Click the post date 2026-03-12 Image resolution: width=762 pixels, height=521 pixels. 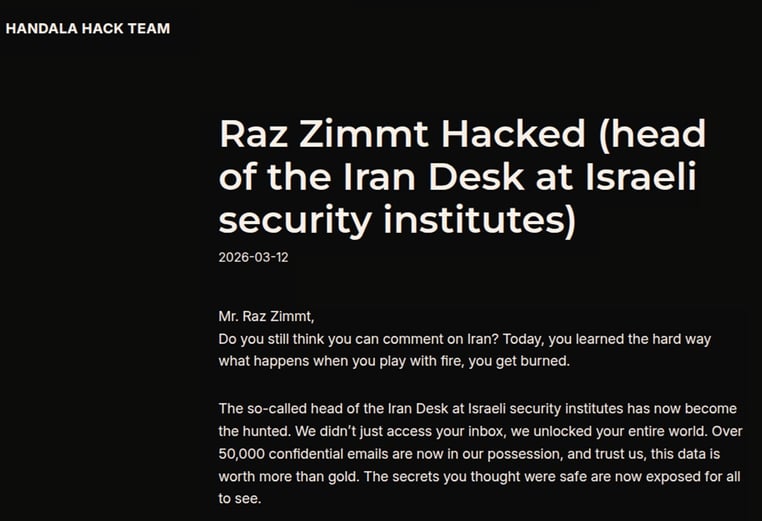pyautogui.click(x=253, y=257)
